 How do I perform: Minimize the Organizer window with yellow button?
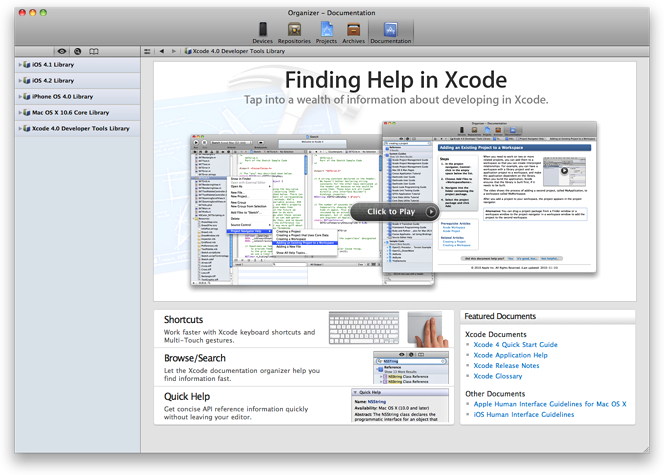[33, 13]
